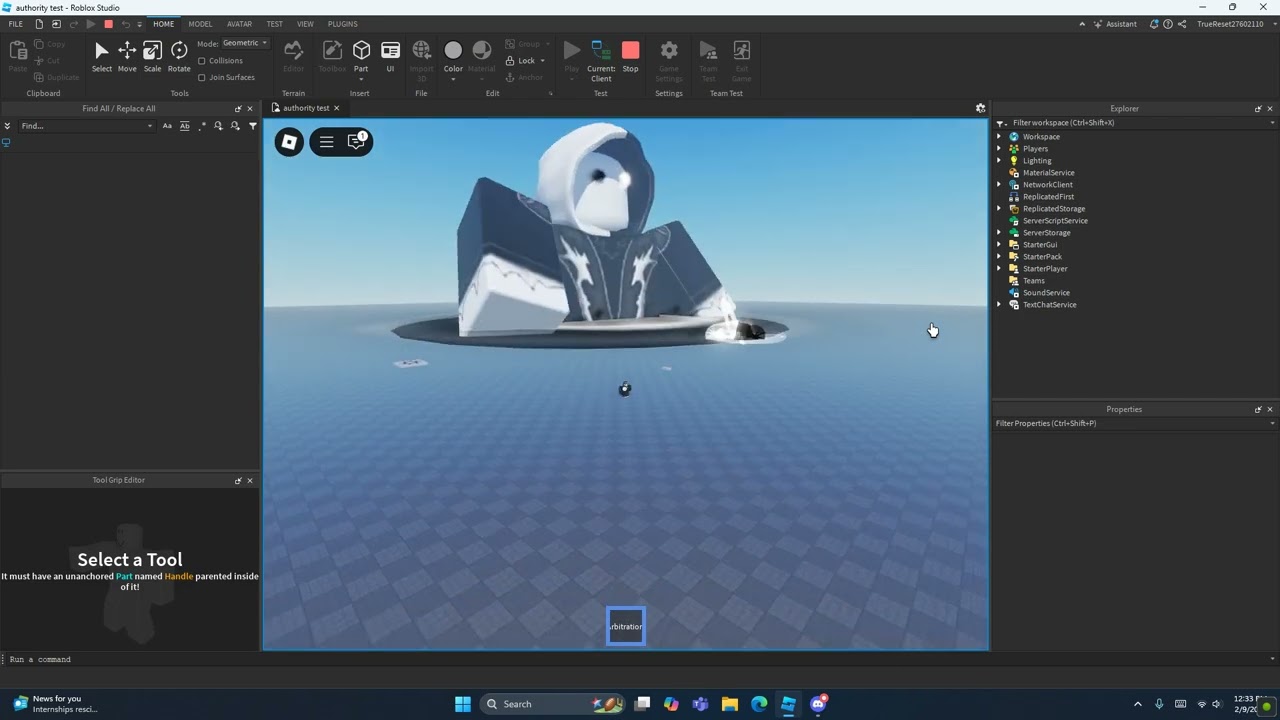Click the share icon in the title bar

pos(1182,24)
